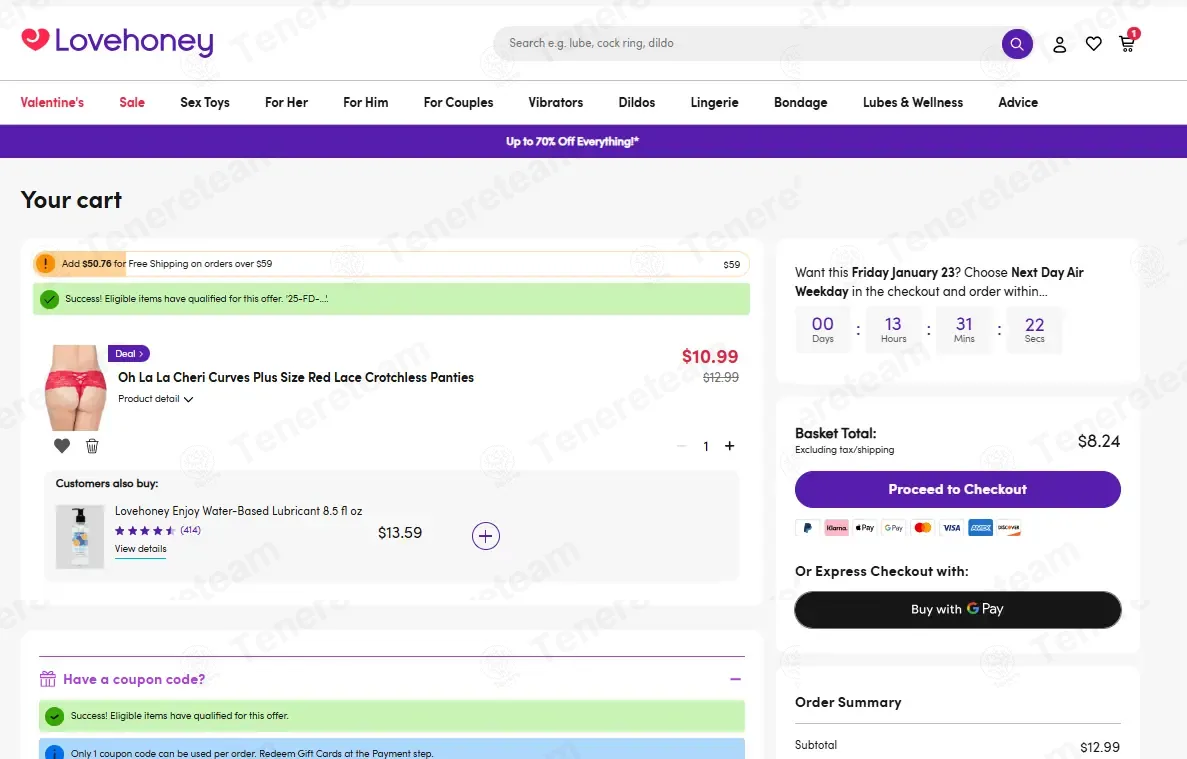
Task: Remove panties with the trash icon
Action: tap(92, 446)
